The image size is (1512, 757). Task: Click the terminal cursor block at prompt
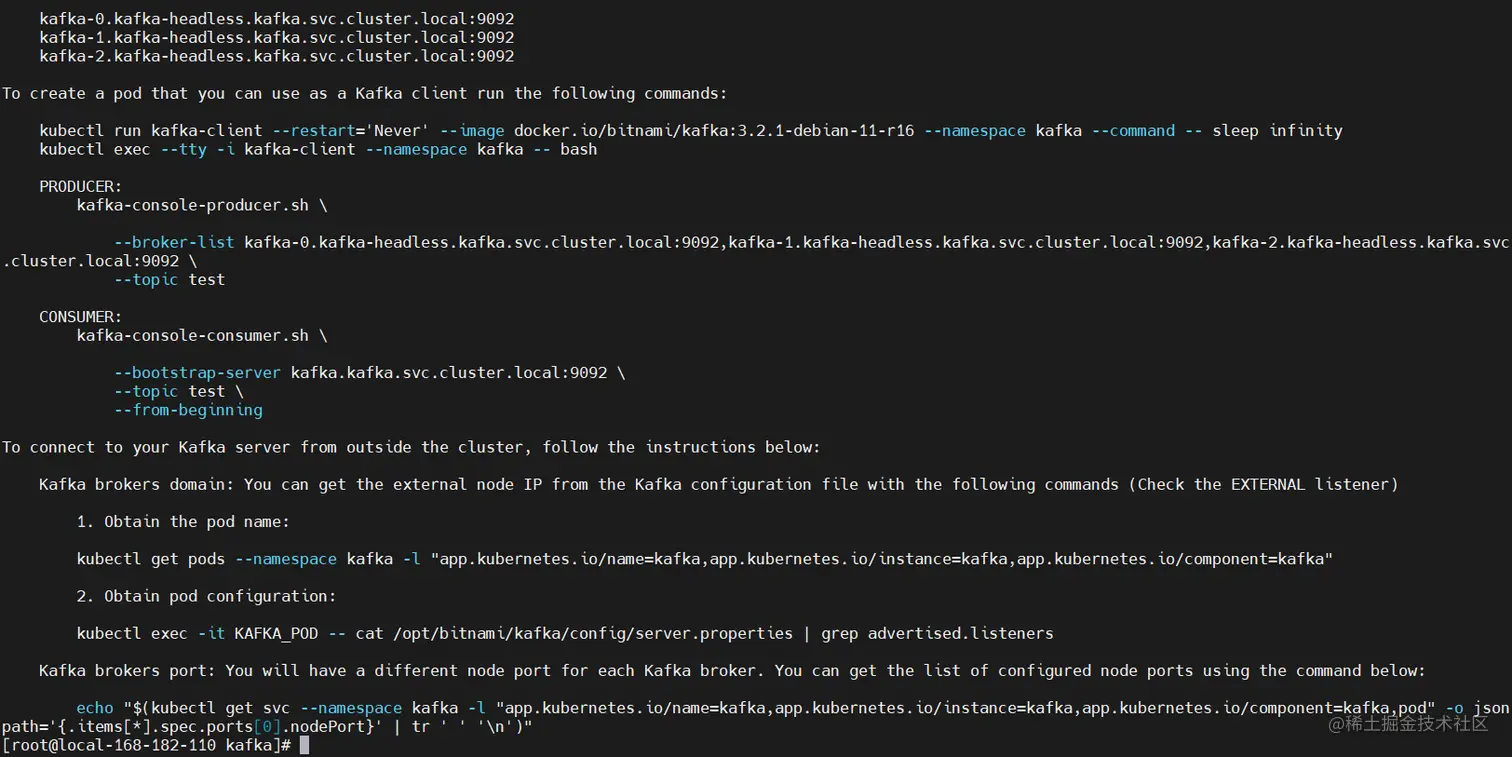(305, 745)
